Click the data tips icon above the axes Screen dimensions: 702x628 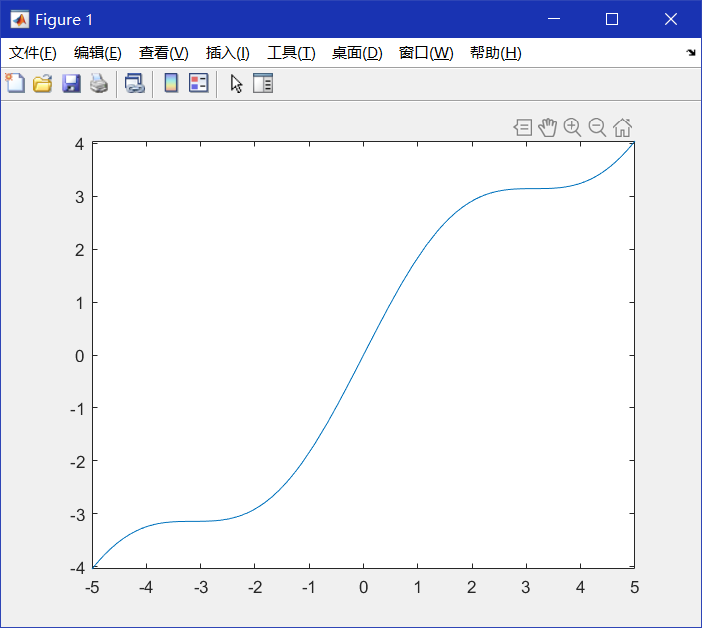[x=523, y=128]
